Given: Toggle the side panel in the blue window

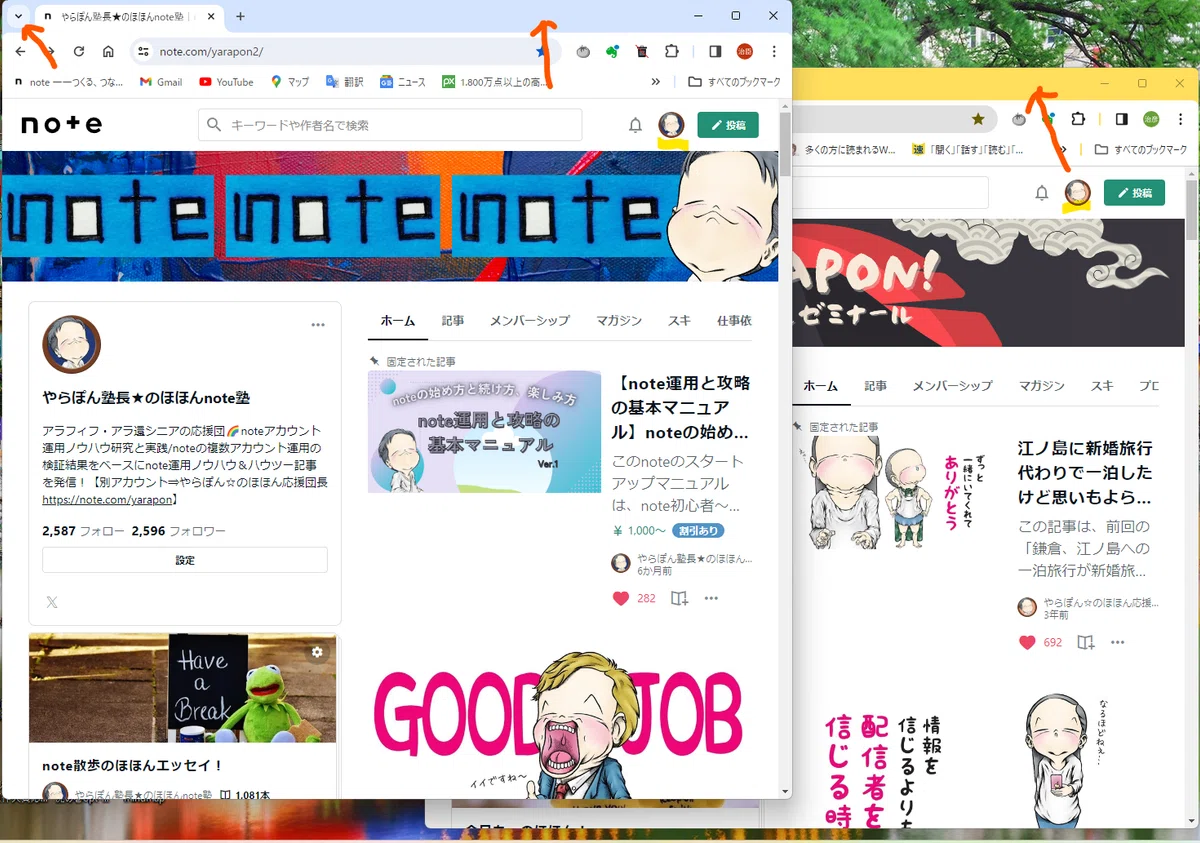Looking at the screenshot, I should [715, 51].
